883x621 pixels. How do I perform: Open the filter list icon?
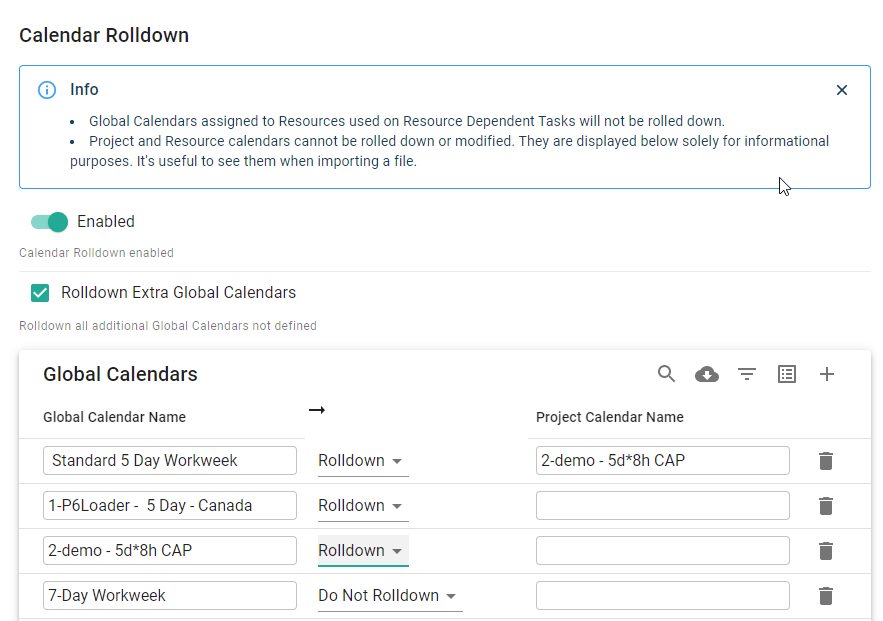tap(747, 374)
